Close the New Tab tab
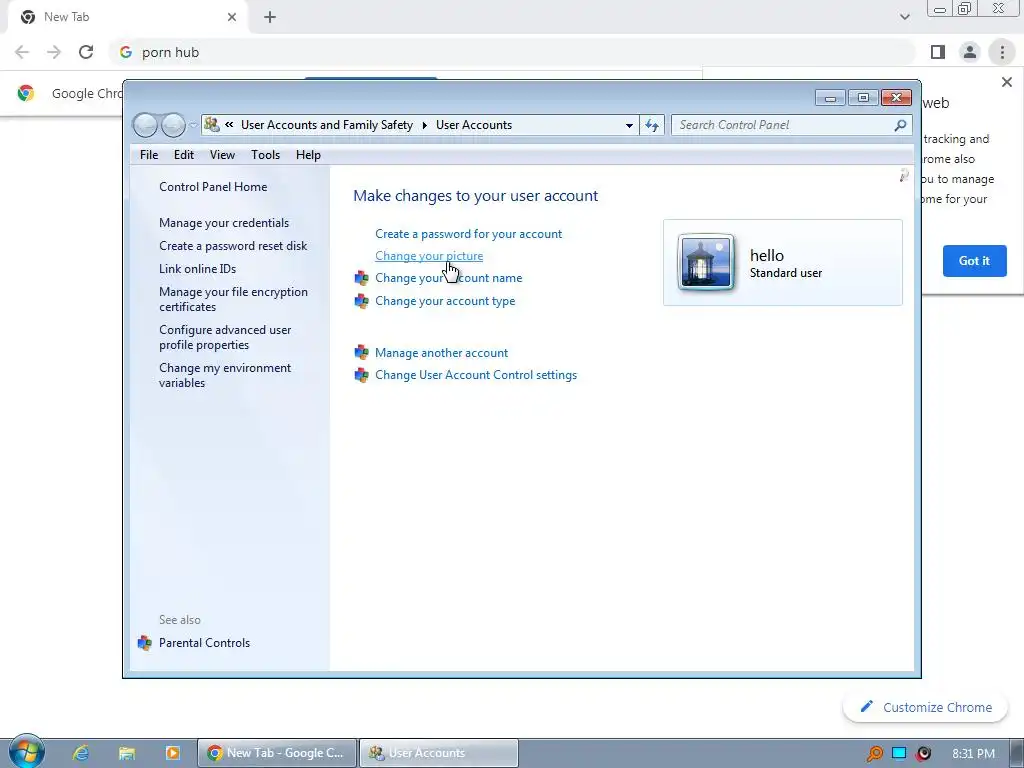Screen dimensions: 1024x768 [x=232, y=17]
